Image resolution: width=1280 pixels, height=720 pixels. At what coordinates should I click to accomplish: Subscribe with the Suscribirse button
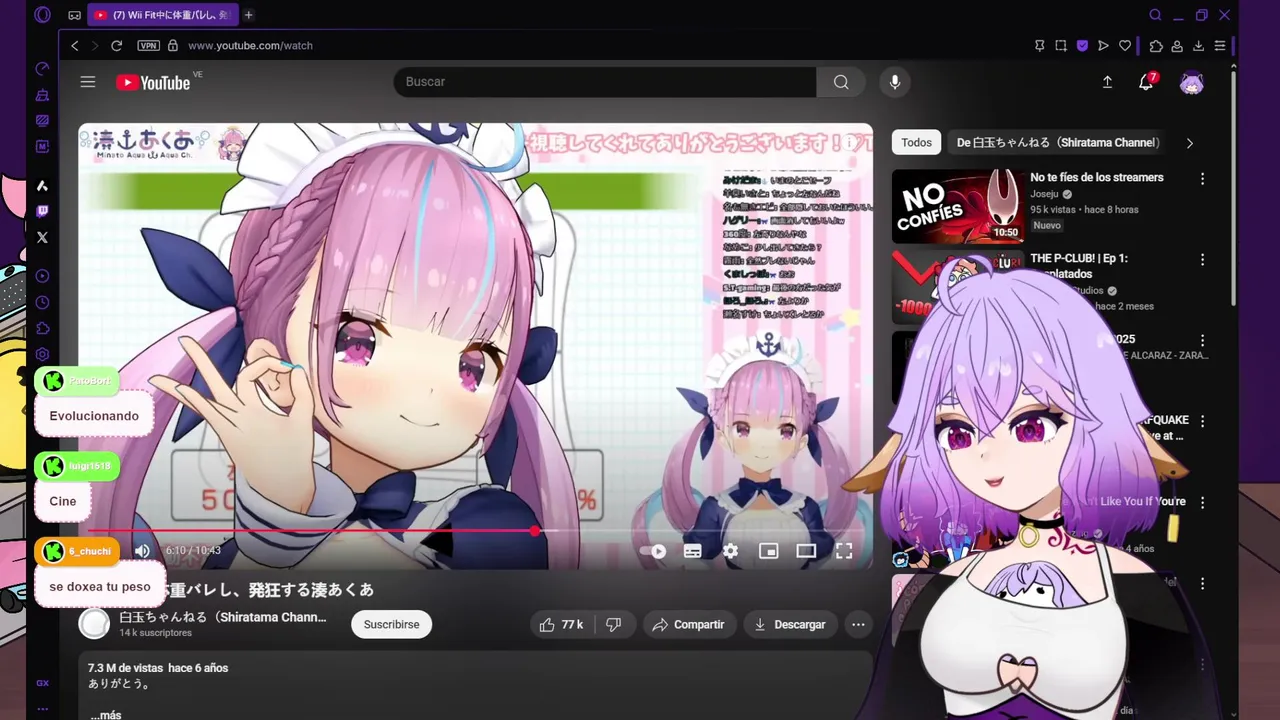391,624
